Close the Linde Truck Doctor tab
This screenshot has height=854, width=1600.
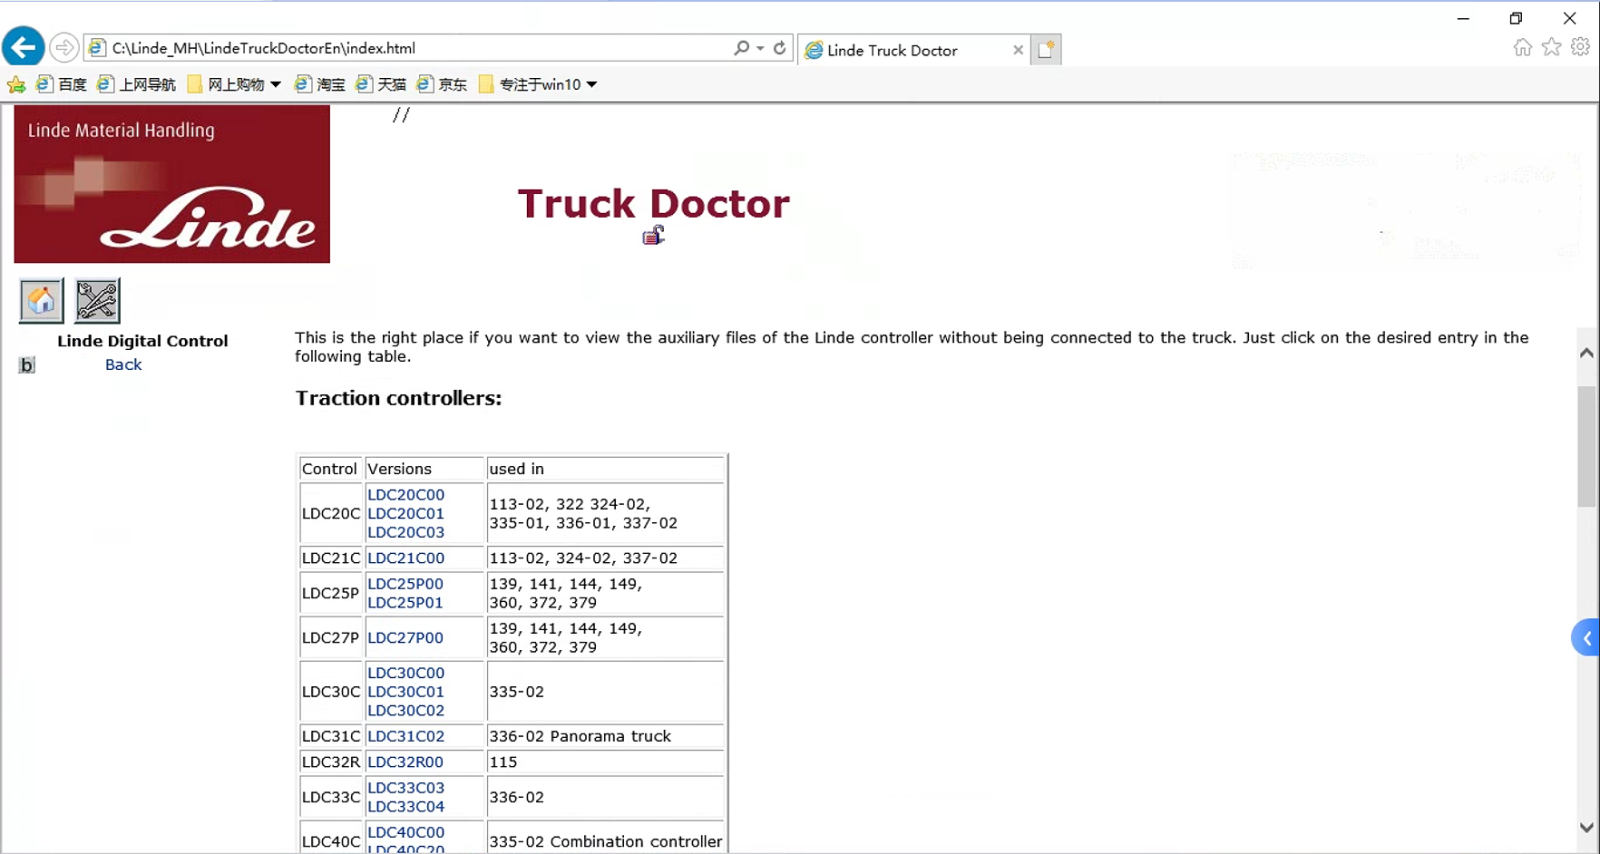1018,50
